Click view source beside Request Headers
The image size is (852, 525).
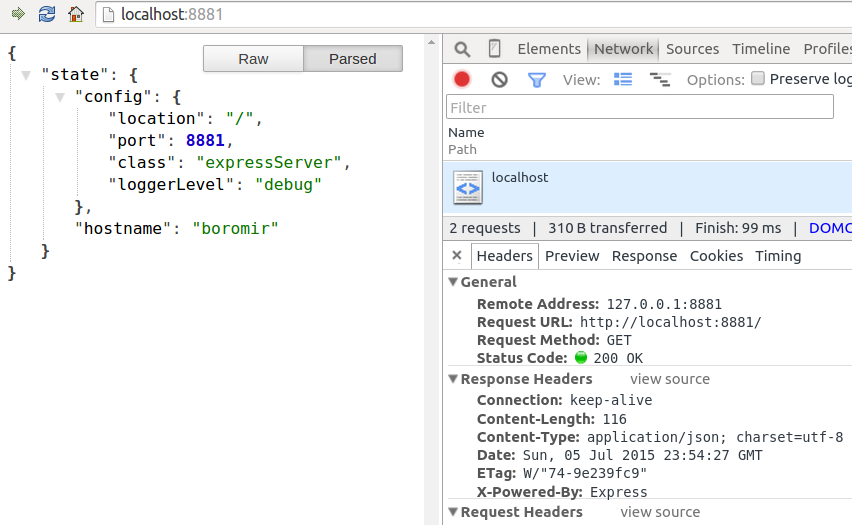click(660, 512)
